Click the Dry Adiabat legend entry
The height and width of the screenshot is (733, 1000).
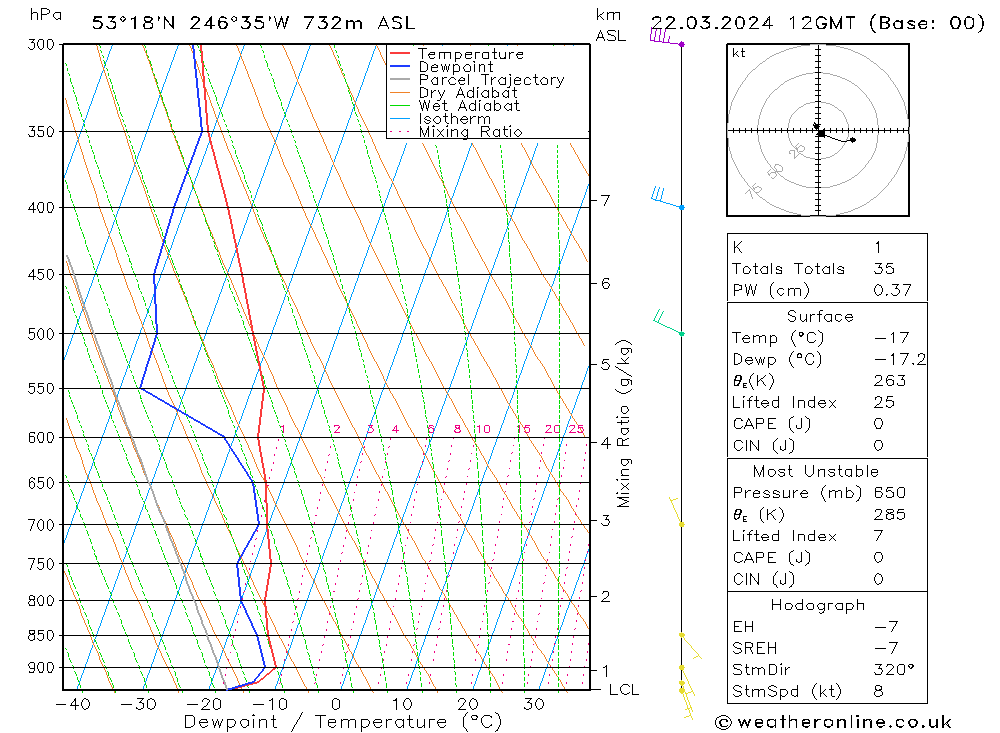tap(453, 93)
